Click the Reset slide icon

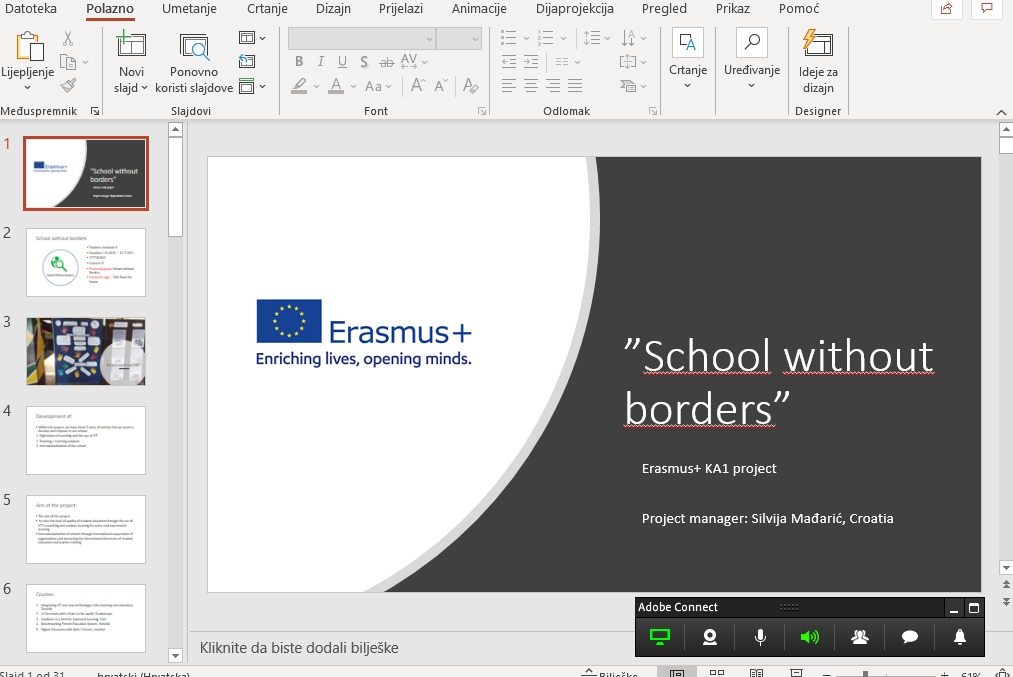click(247, 61)
